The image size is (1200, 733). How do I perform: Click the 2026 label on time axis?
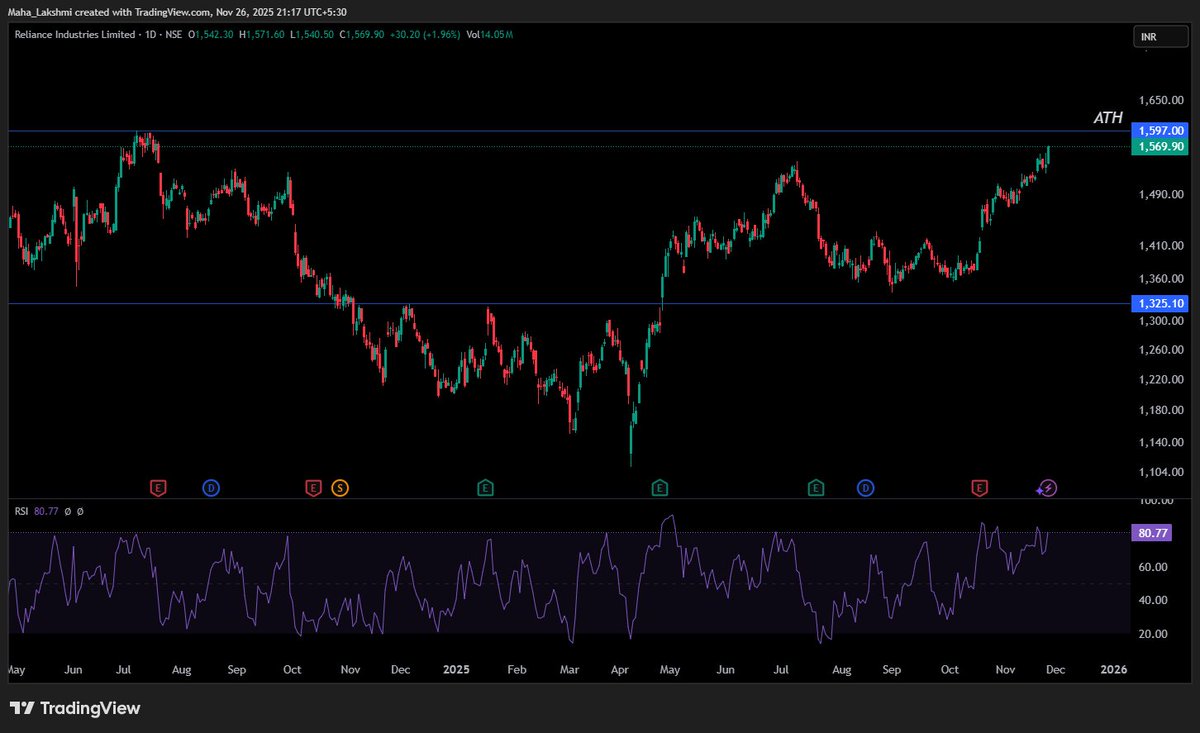(x=1113, y=669)
